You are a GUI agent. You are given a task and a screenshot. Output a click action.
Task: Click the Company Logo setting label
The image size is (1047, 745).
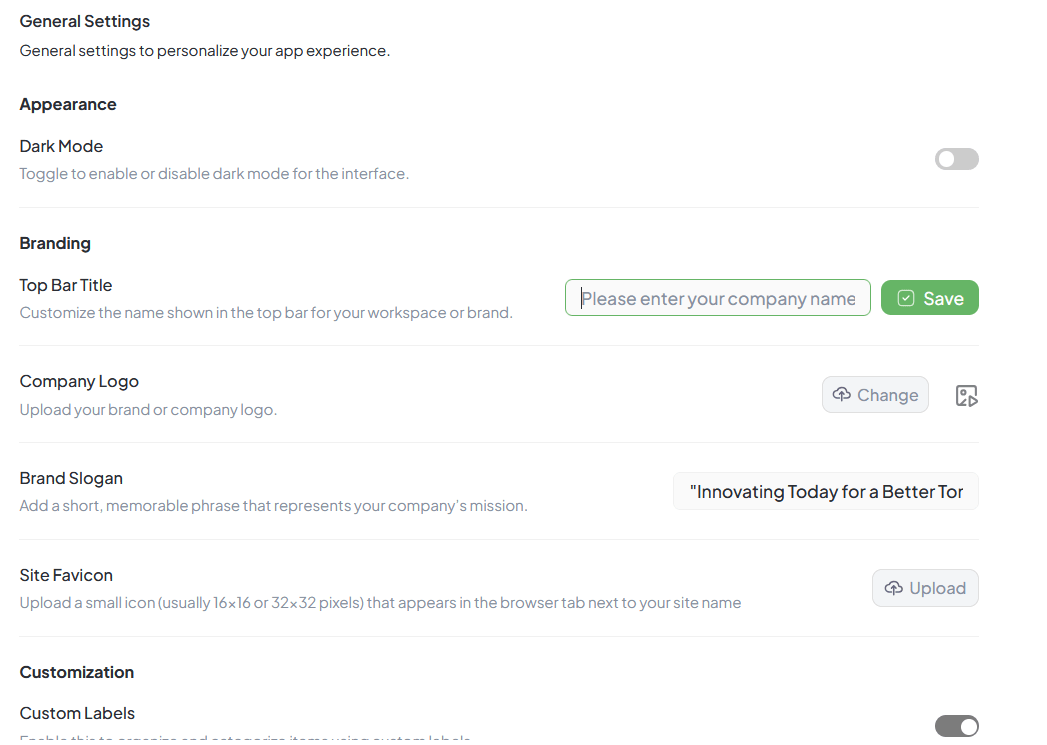pyautogui.click(x=79, y=381)
